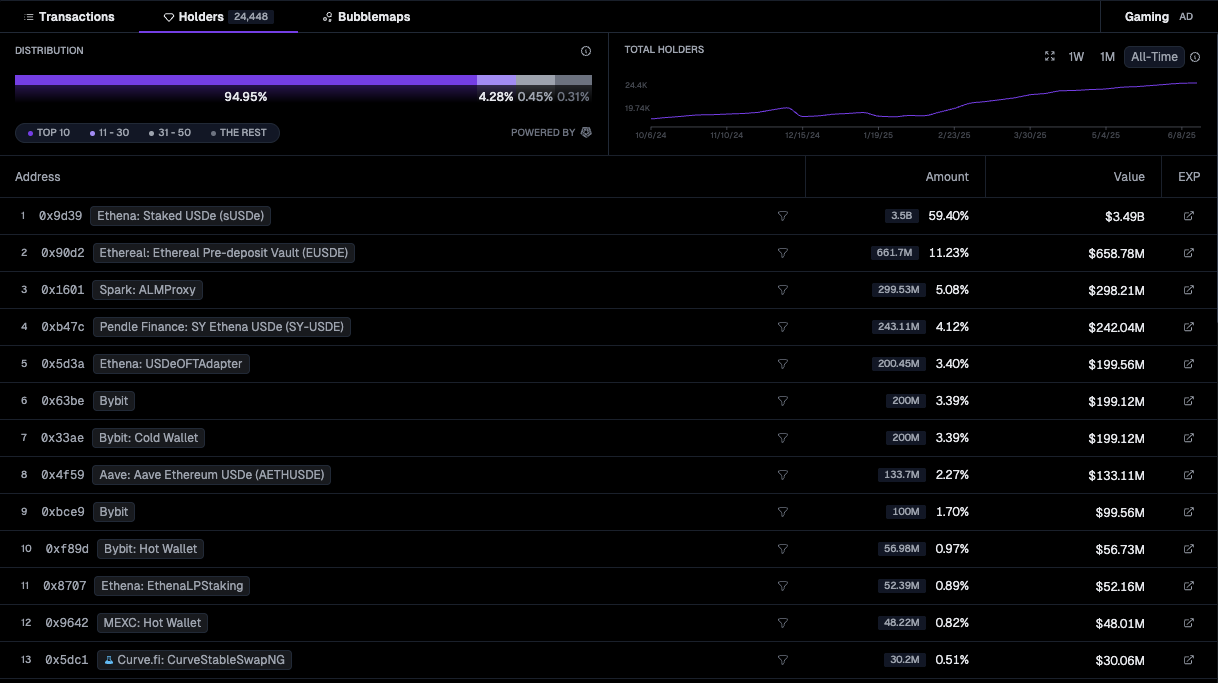
Task: Filter by Ethena: EthenaLPStaking row funnel
Action: pyautogui.click(x=783, y=586)
